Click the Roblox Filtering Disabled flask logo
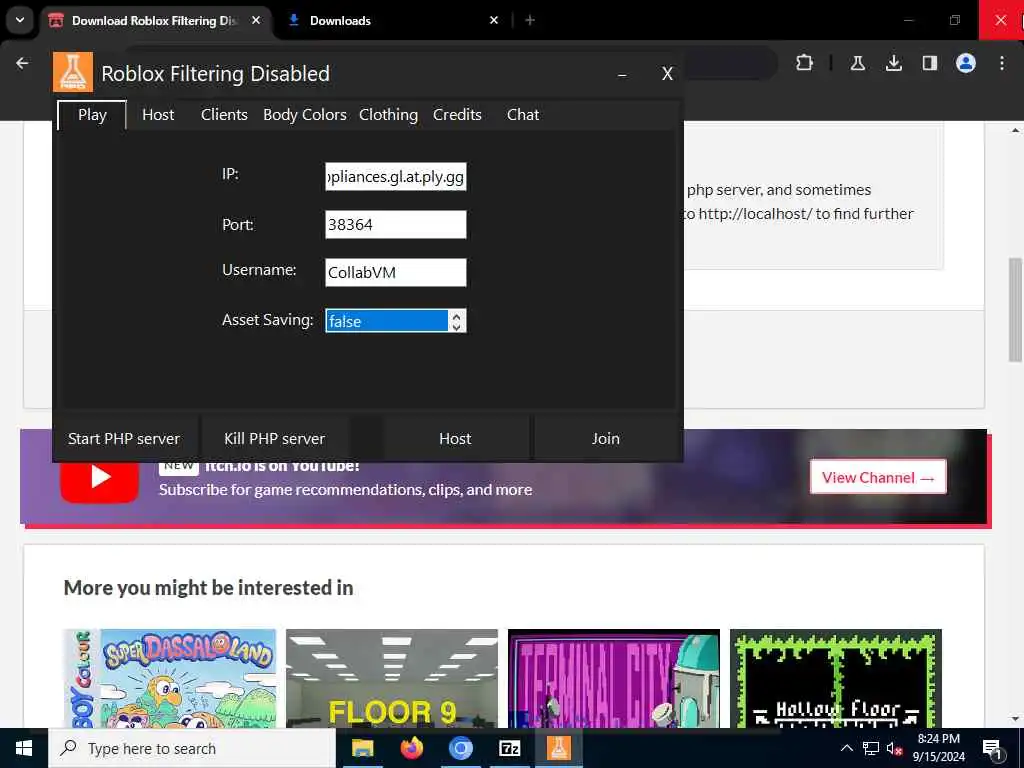The height and width of the screenshot is (768, 1024). (x=73, y=72)
